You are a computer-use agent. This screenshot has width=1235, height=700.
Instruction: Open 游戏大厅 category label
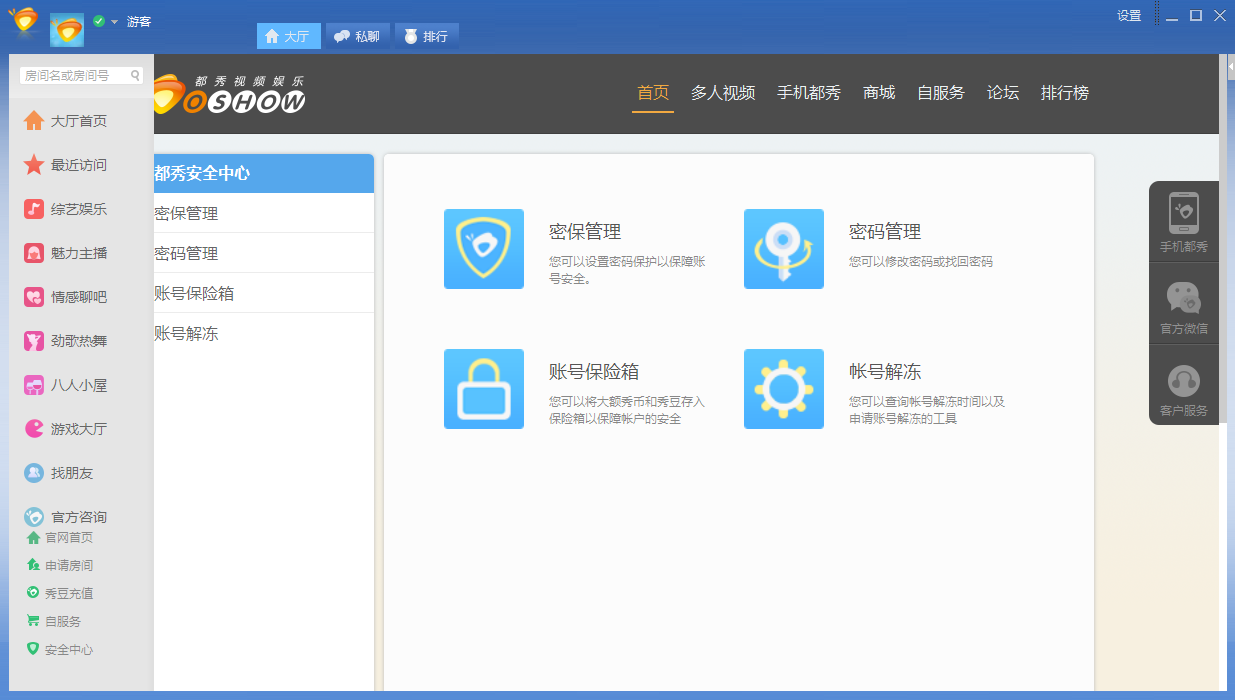[x=79, y=429]
